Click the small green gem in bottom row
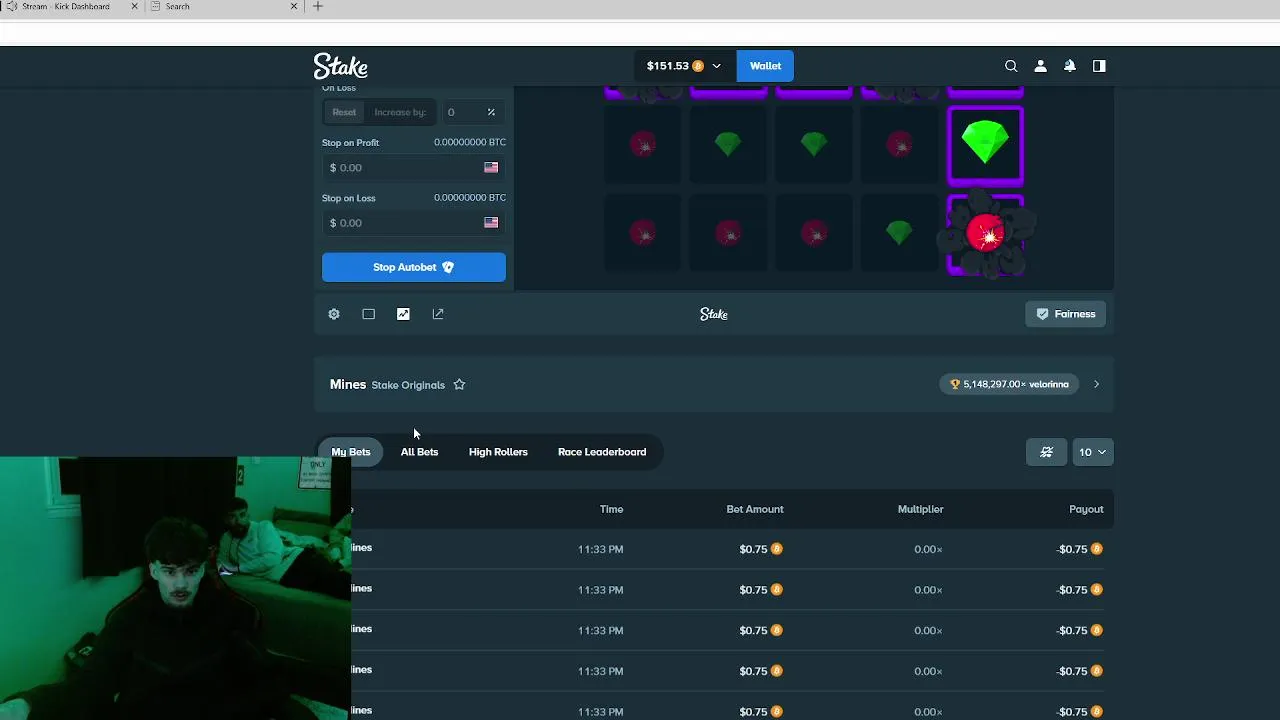 click(x=899, y=233)
